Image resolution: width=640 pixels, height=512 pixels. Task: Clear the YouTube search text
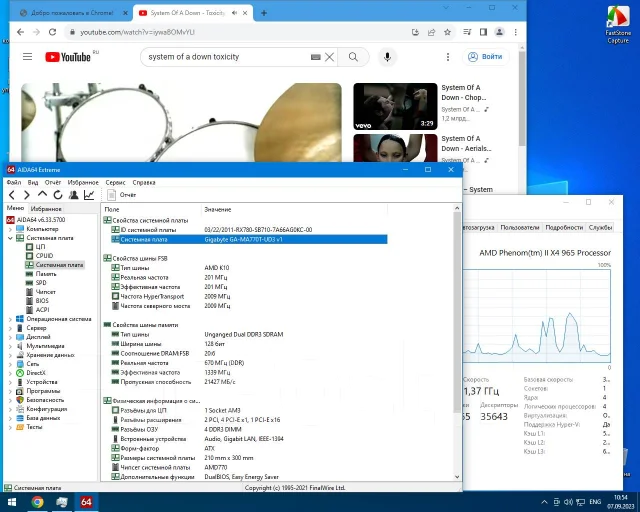pos(329,57)
